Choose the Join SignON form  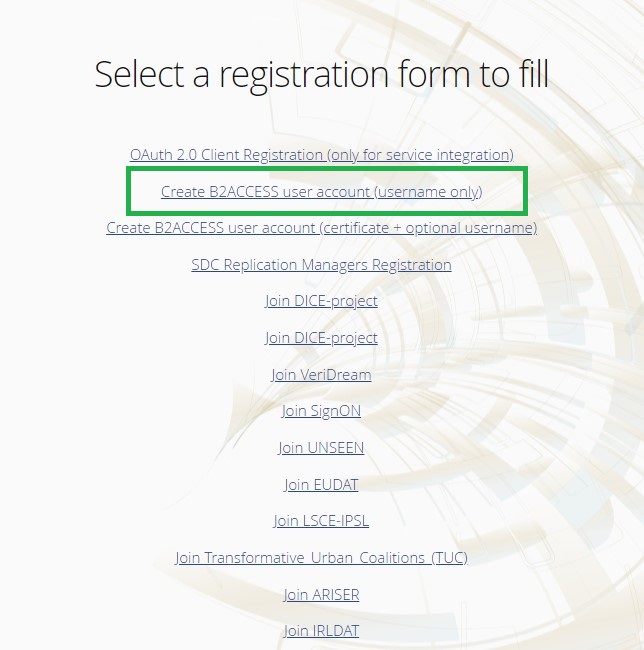321,411
